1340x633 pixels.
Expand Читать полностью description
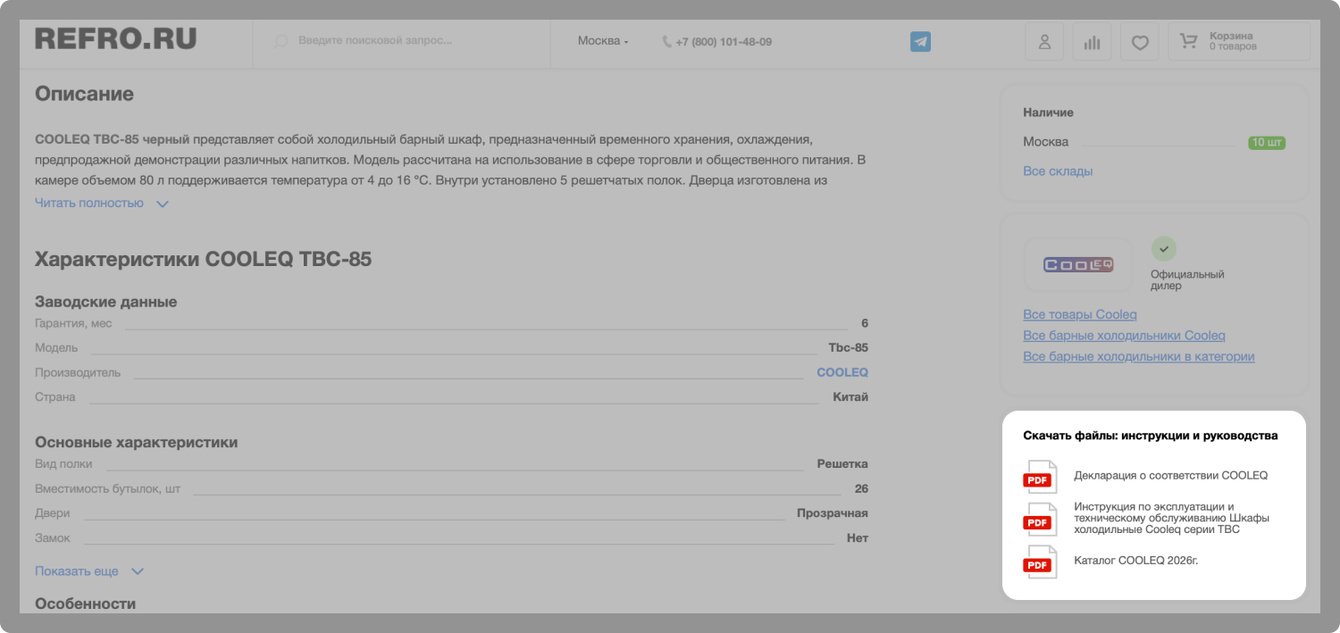coord(102,203)
